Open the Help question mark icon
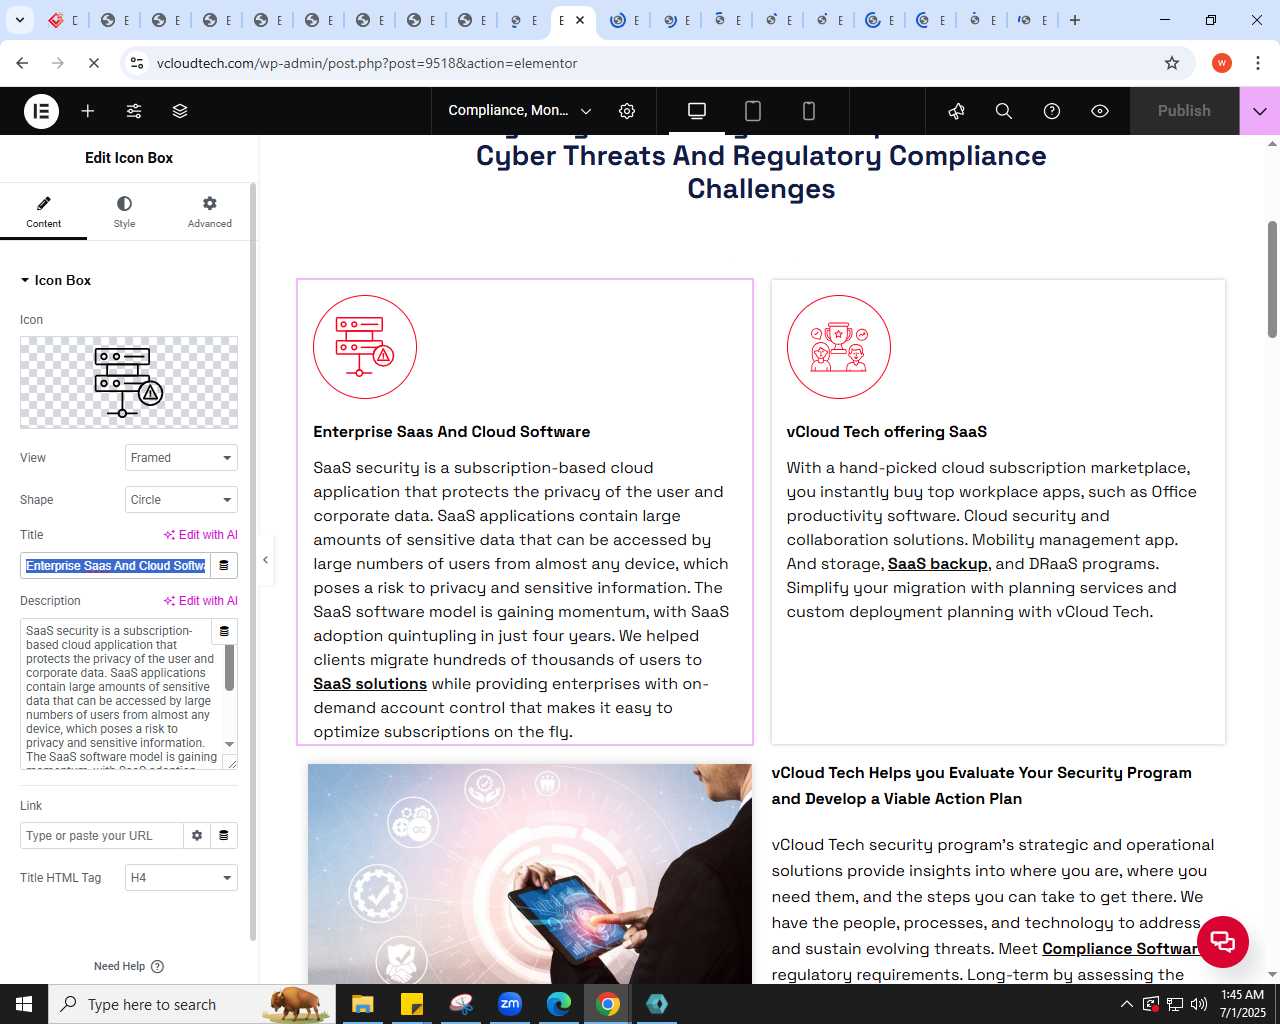This screenshot has height=1024, width=1280. pyautogui.click(x=1052, y=111)
